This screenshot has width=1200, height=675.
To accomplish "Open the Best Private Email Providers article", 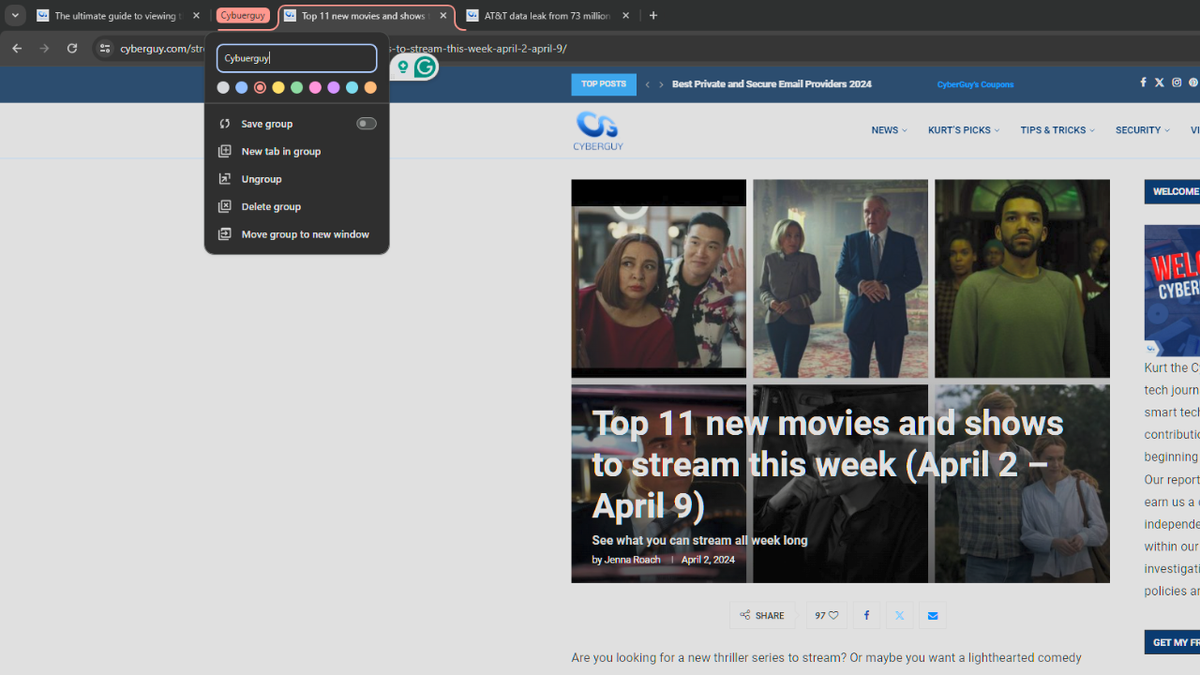I will click(770, 84).
